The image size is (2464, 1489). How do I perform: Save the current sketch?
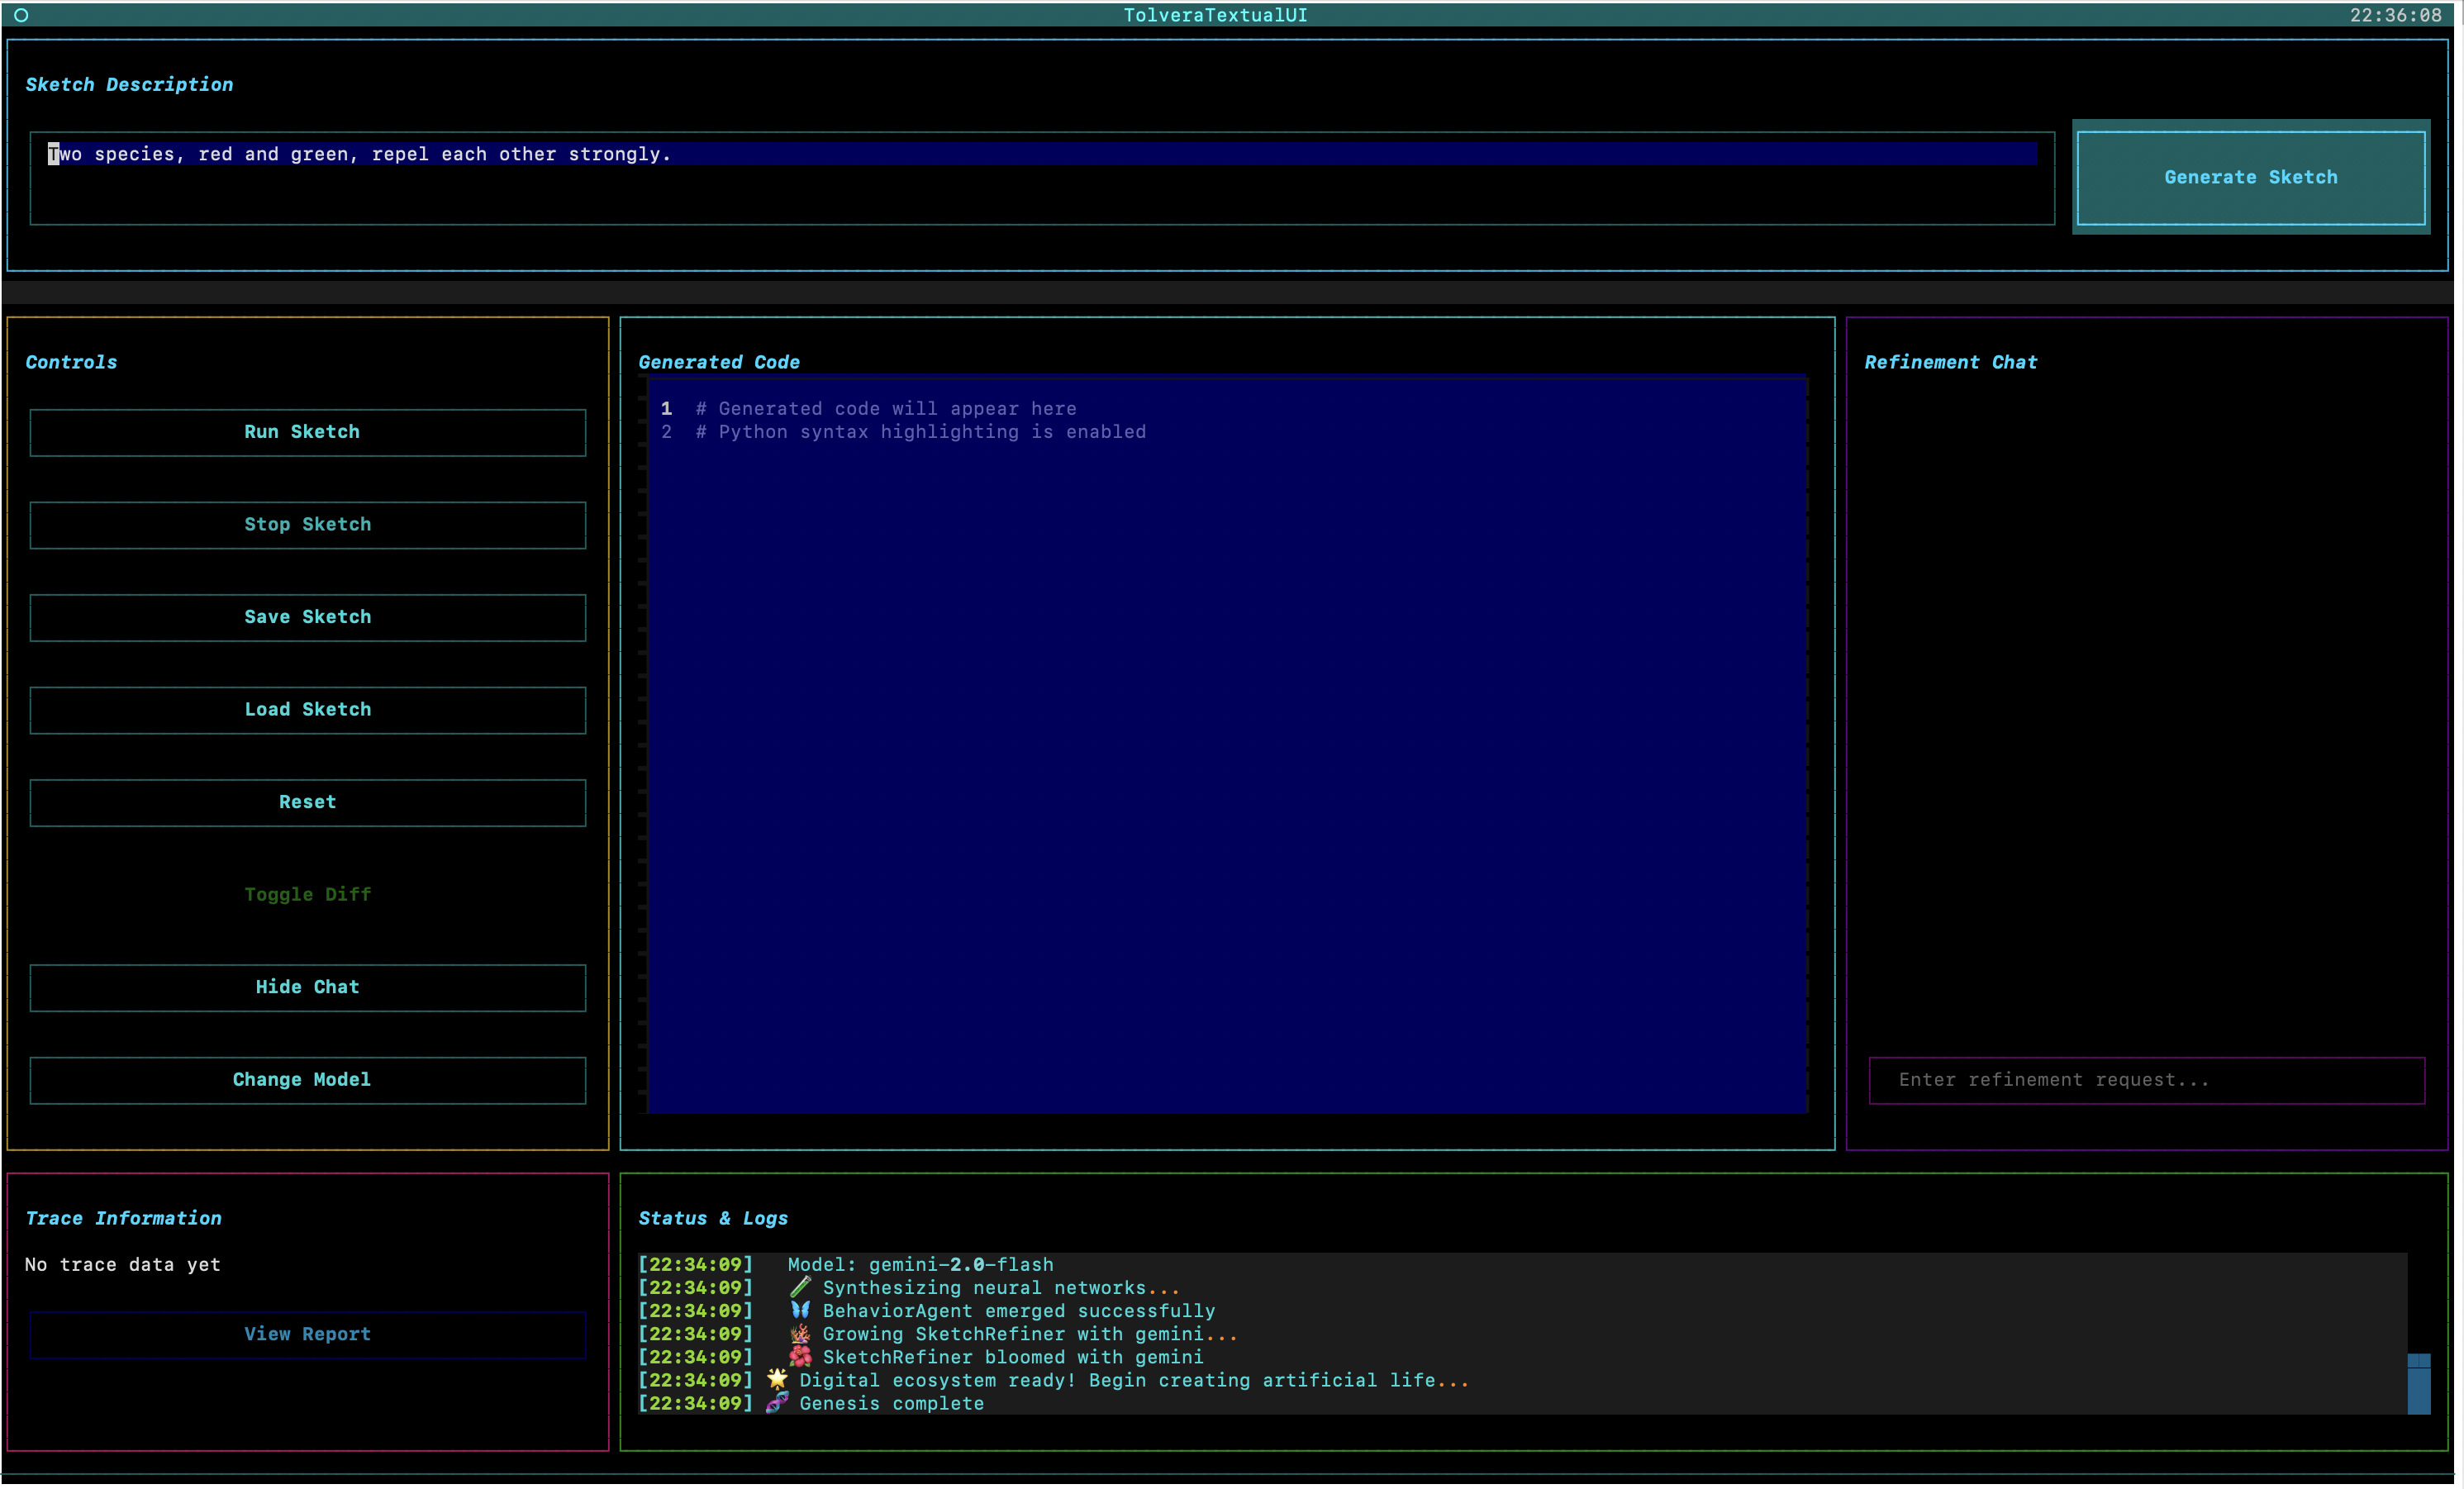307,617
